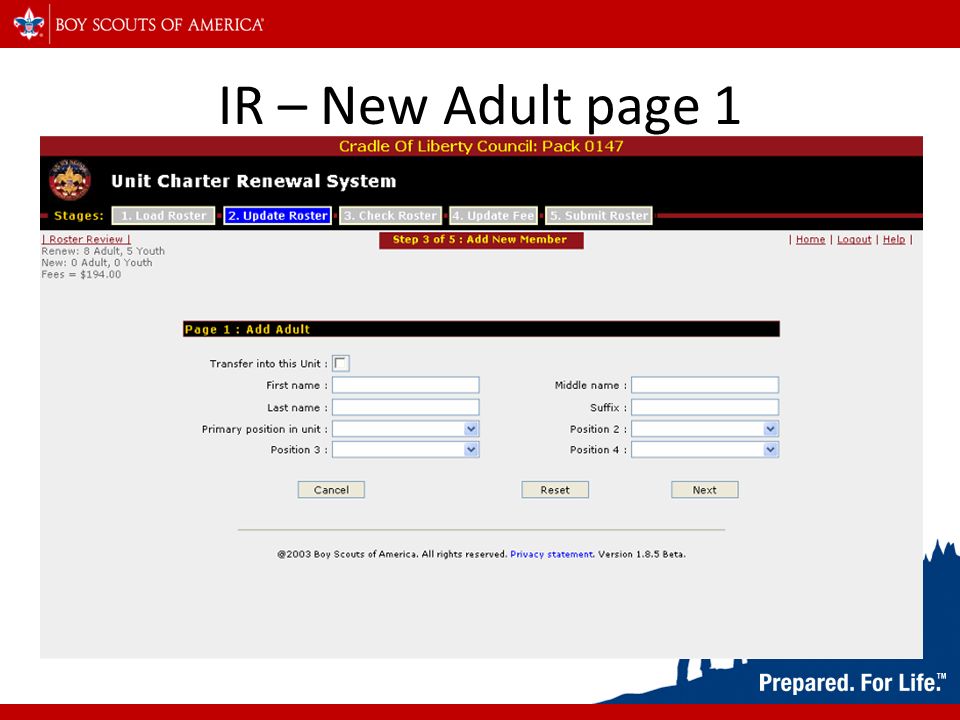Click into the Middle name field
This screenshot has height=720, width=960.
click(x=705, y=385)
